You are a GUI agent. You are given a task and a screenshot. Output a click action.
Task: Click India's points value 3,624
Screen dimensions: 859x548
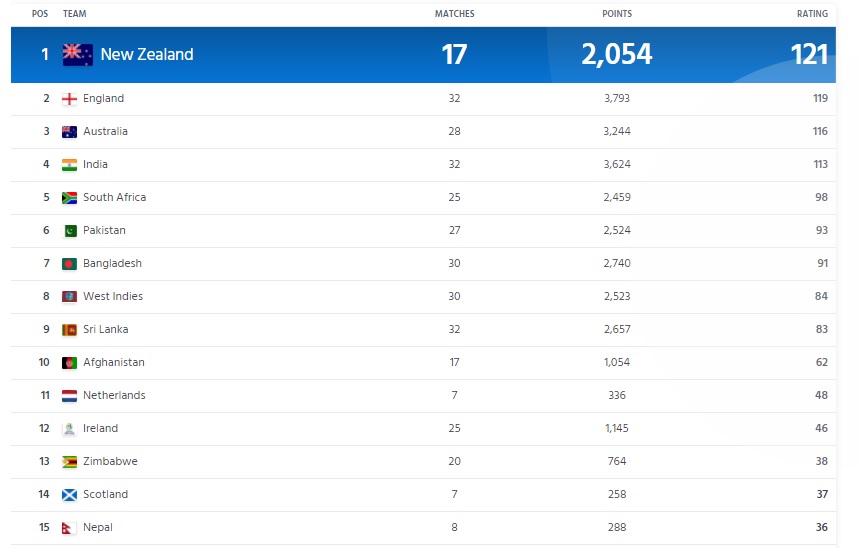(617, 164)
